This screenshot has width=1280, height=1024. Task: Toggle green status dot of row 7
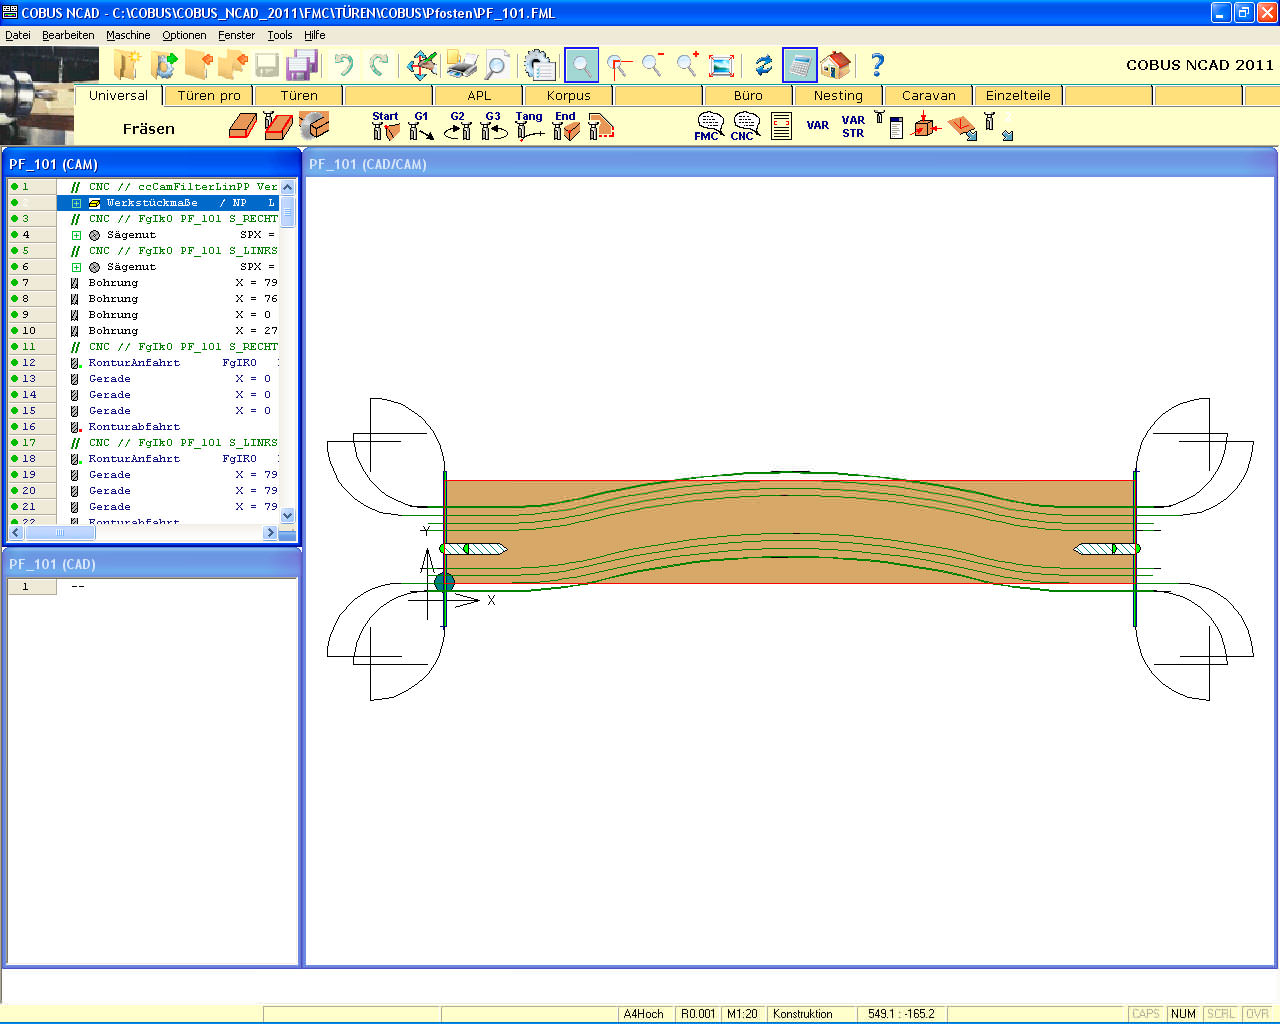click(x=14, y=283)
